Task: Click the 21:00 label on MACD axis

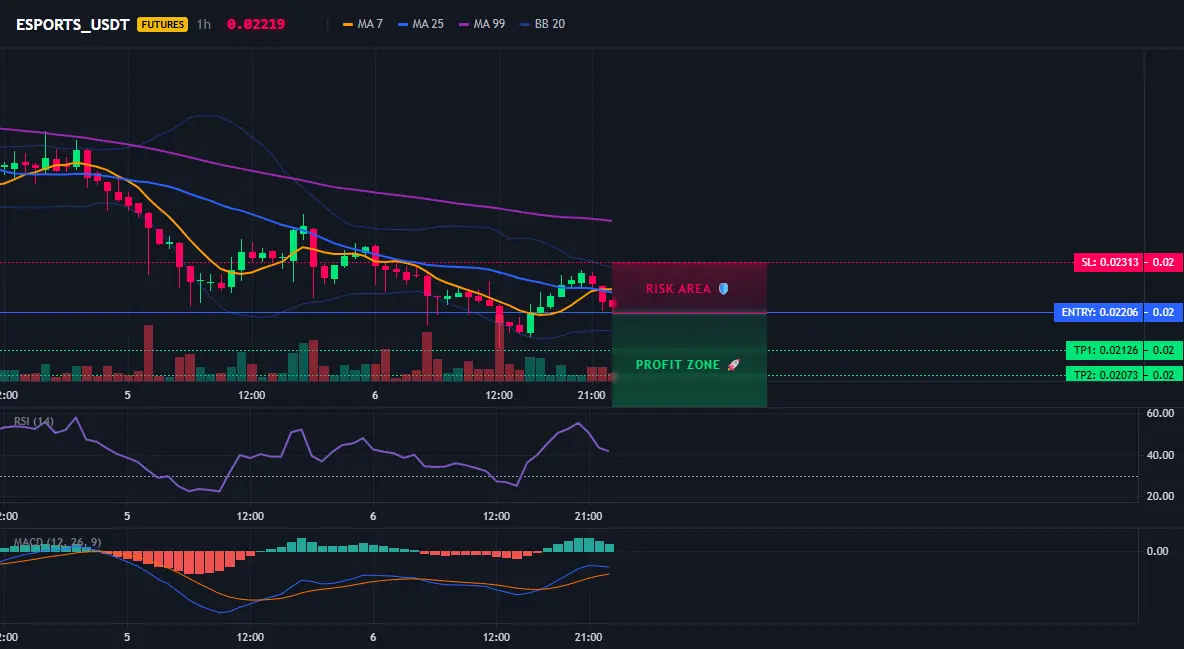Action: 588,637
